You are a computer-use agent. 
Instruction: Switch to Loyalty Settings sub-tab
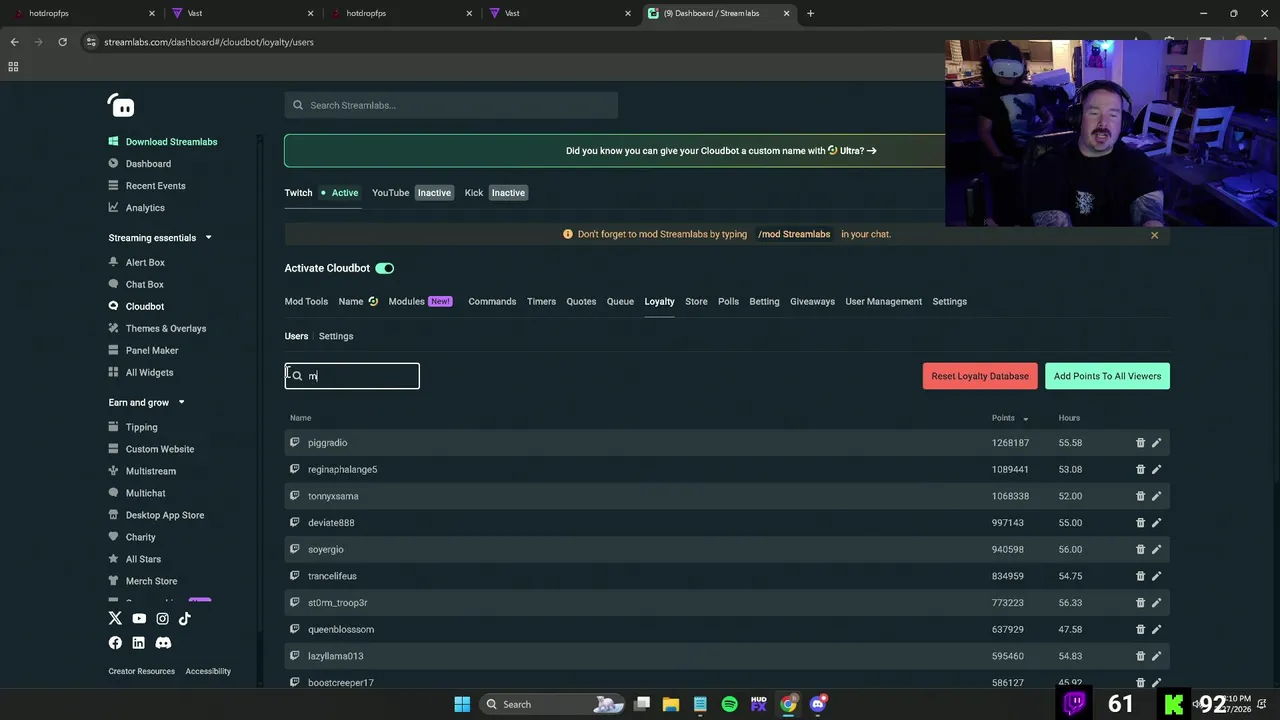(x=336, y=336)
